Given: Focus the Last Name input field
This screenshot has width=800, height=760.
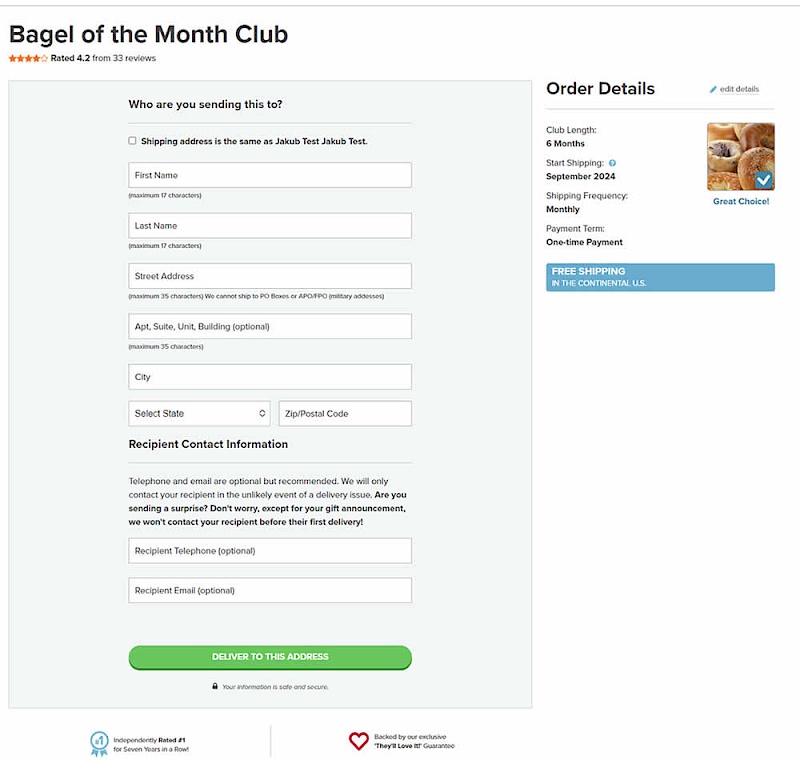Looking at the screenshot, I should pyautogui.click(x=270, y=226).
